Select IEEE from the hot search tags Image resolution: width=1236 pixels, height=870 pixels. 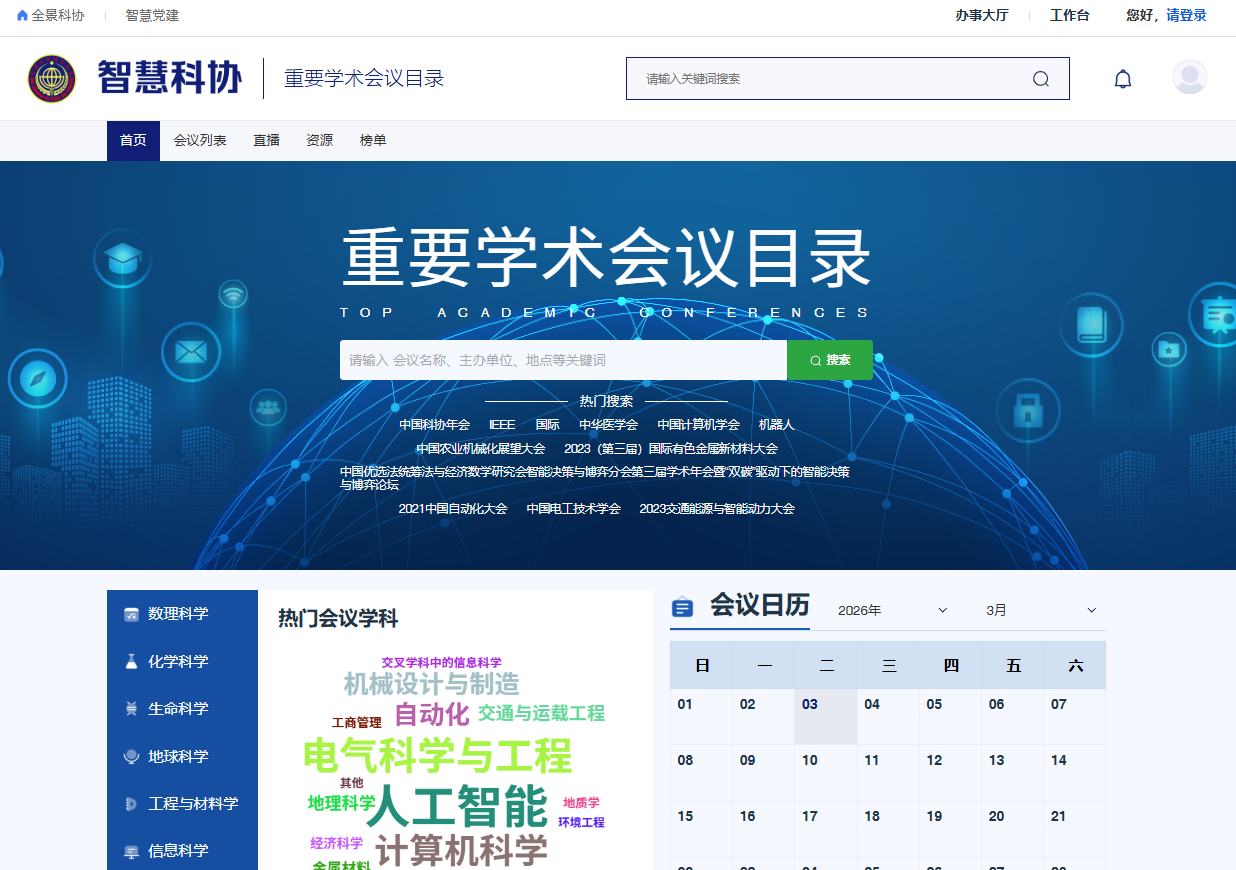501,424
